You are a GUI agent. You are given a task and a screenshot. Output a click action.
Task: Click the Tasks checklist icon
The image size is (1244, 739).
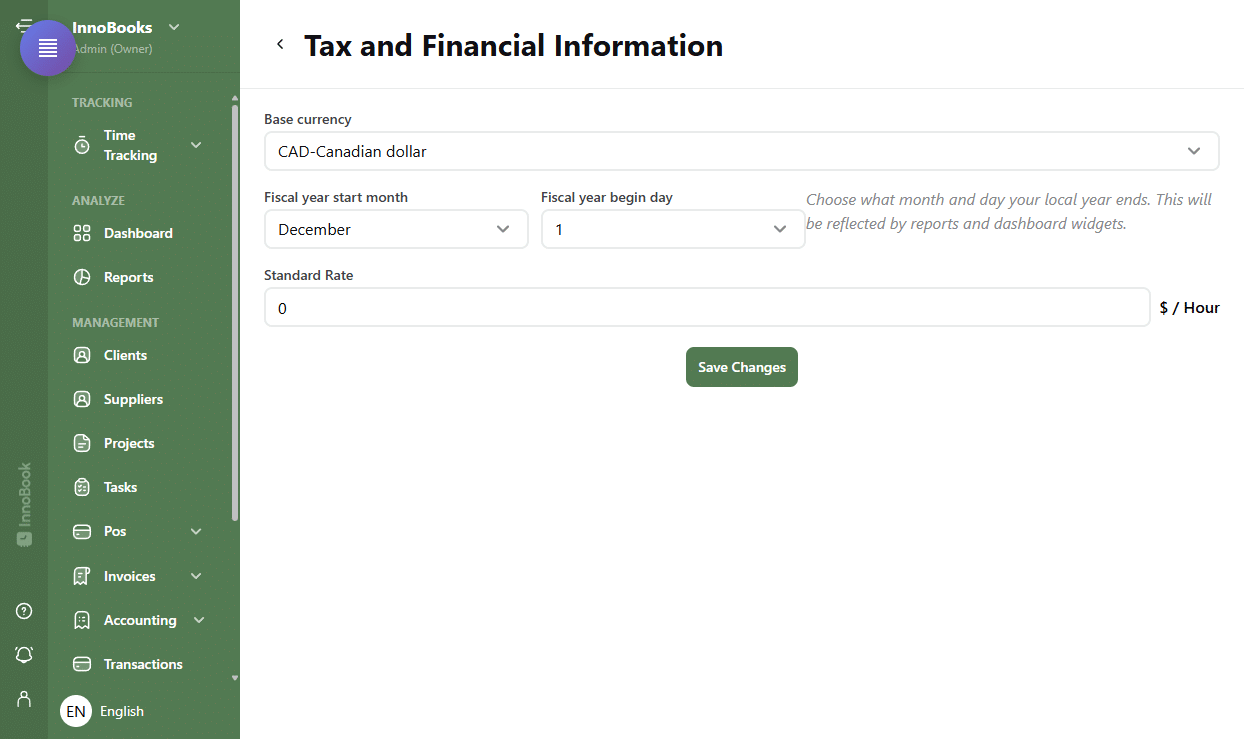pyautogui.click(x=82, y=487)
